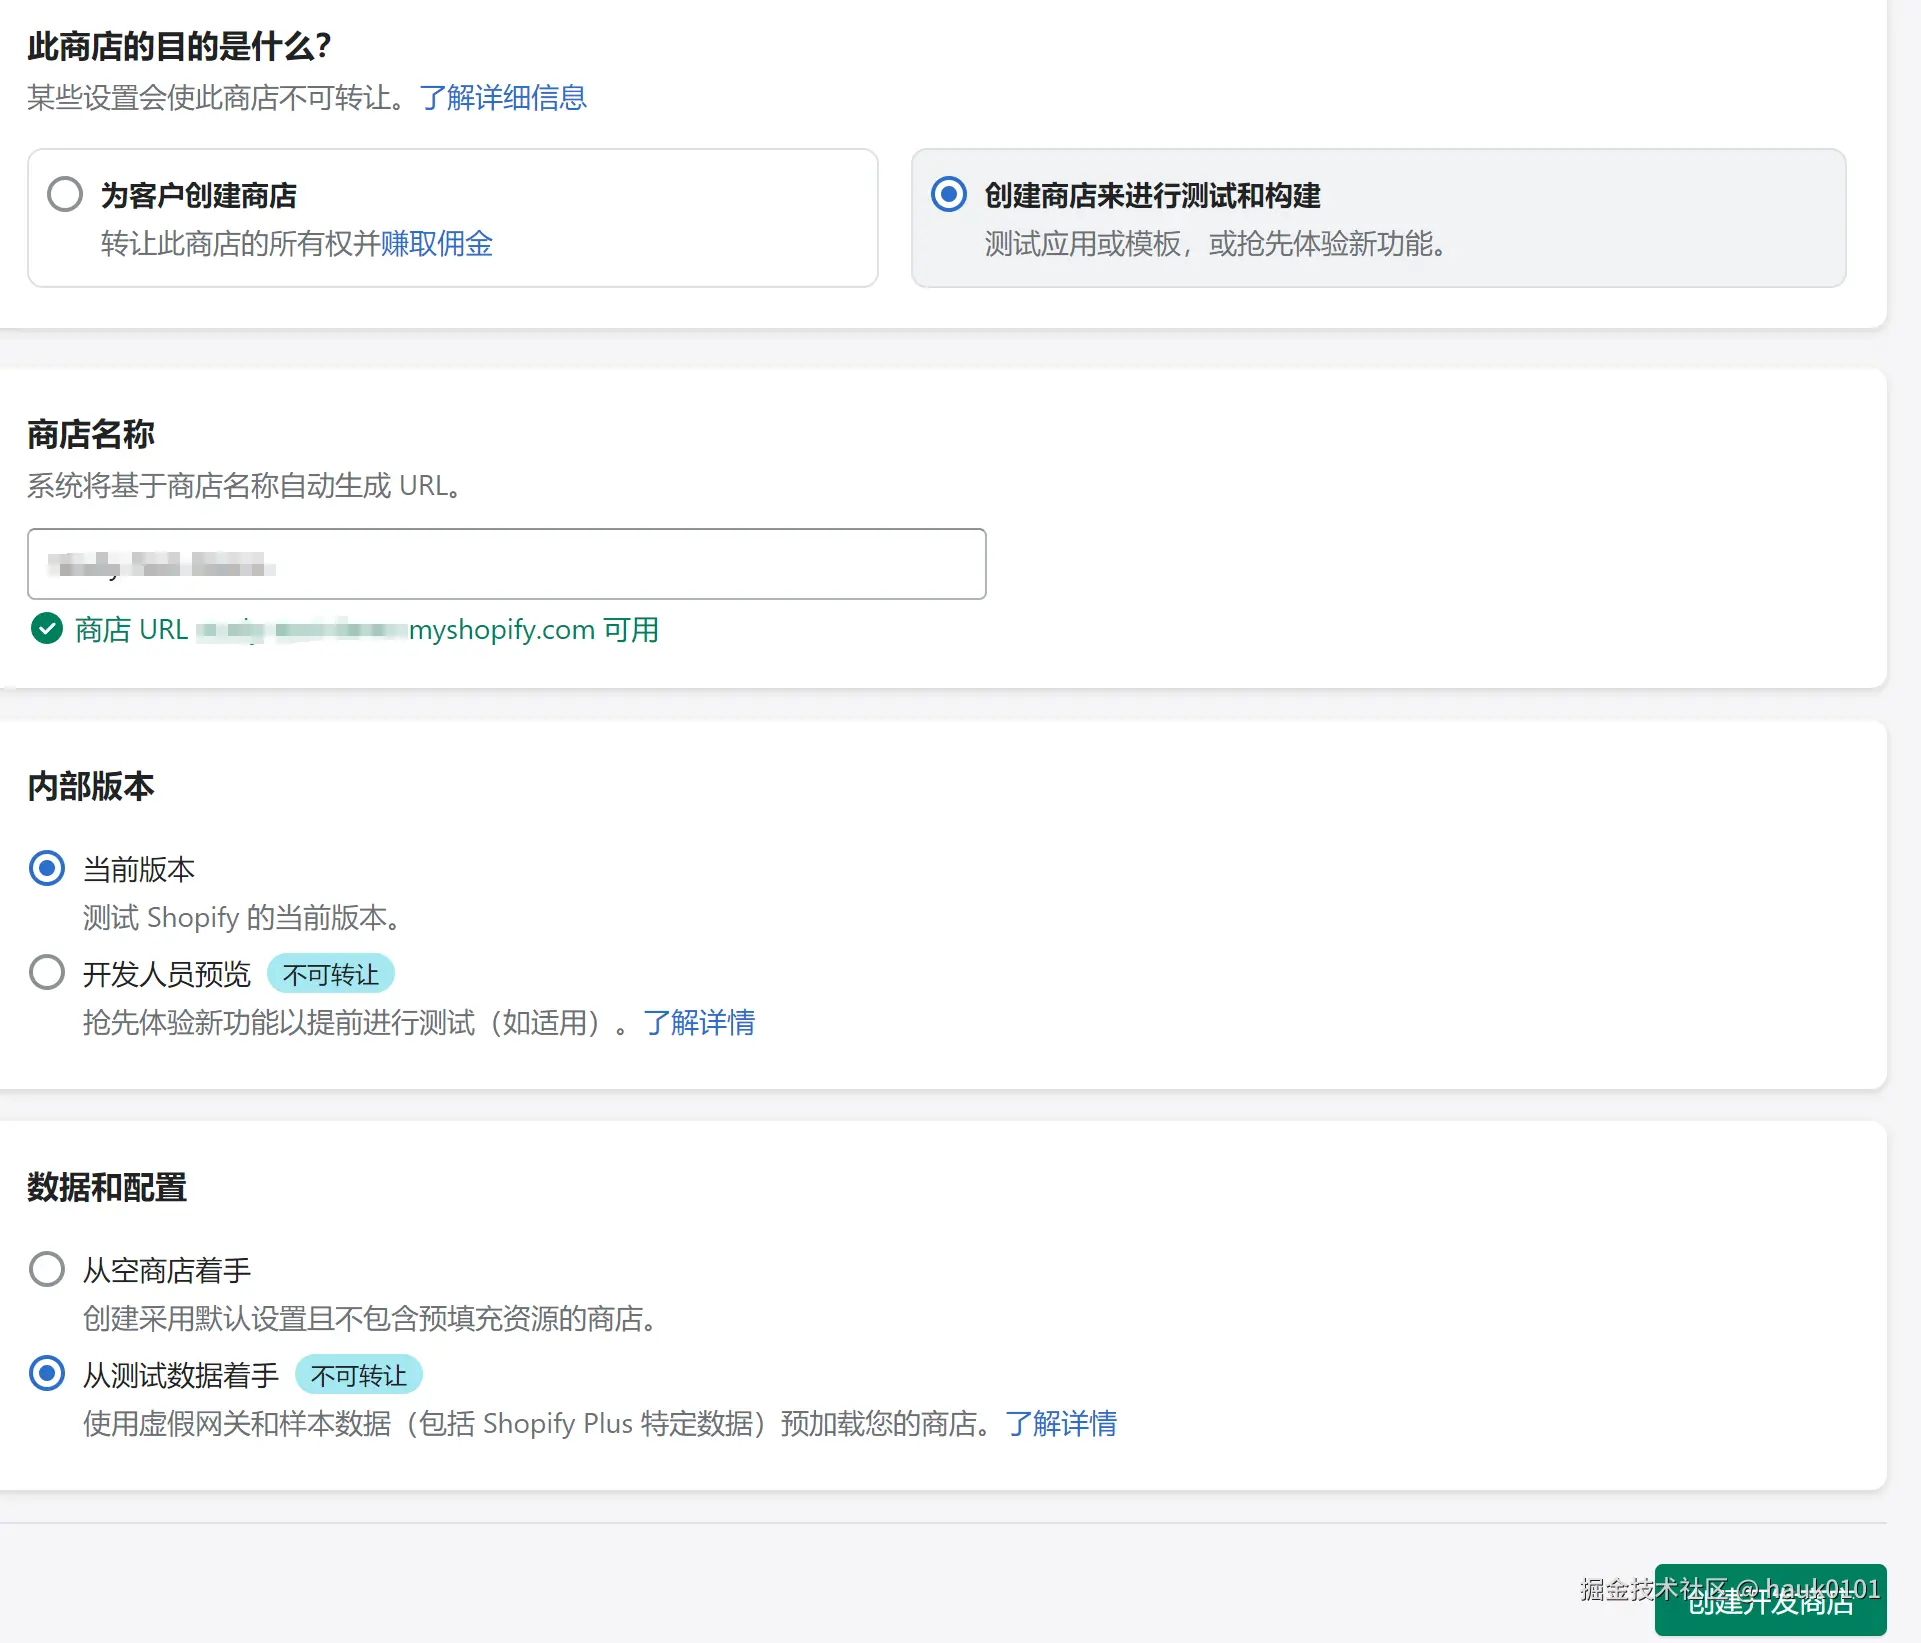Select the "为客户创建商店" option

coord(65,194)
